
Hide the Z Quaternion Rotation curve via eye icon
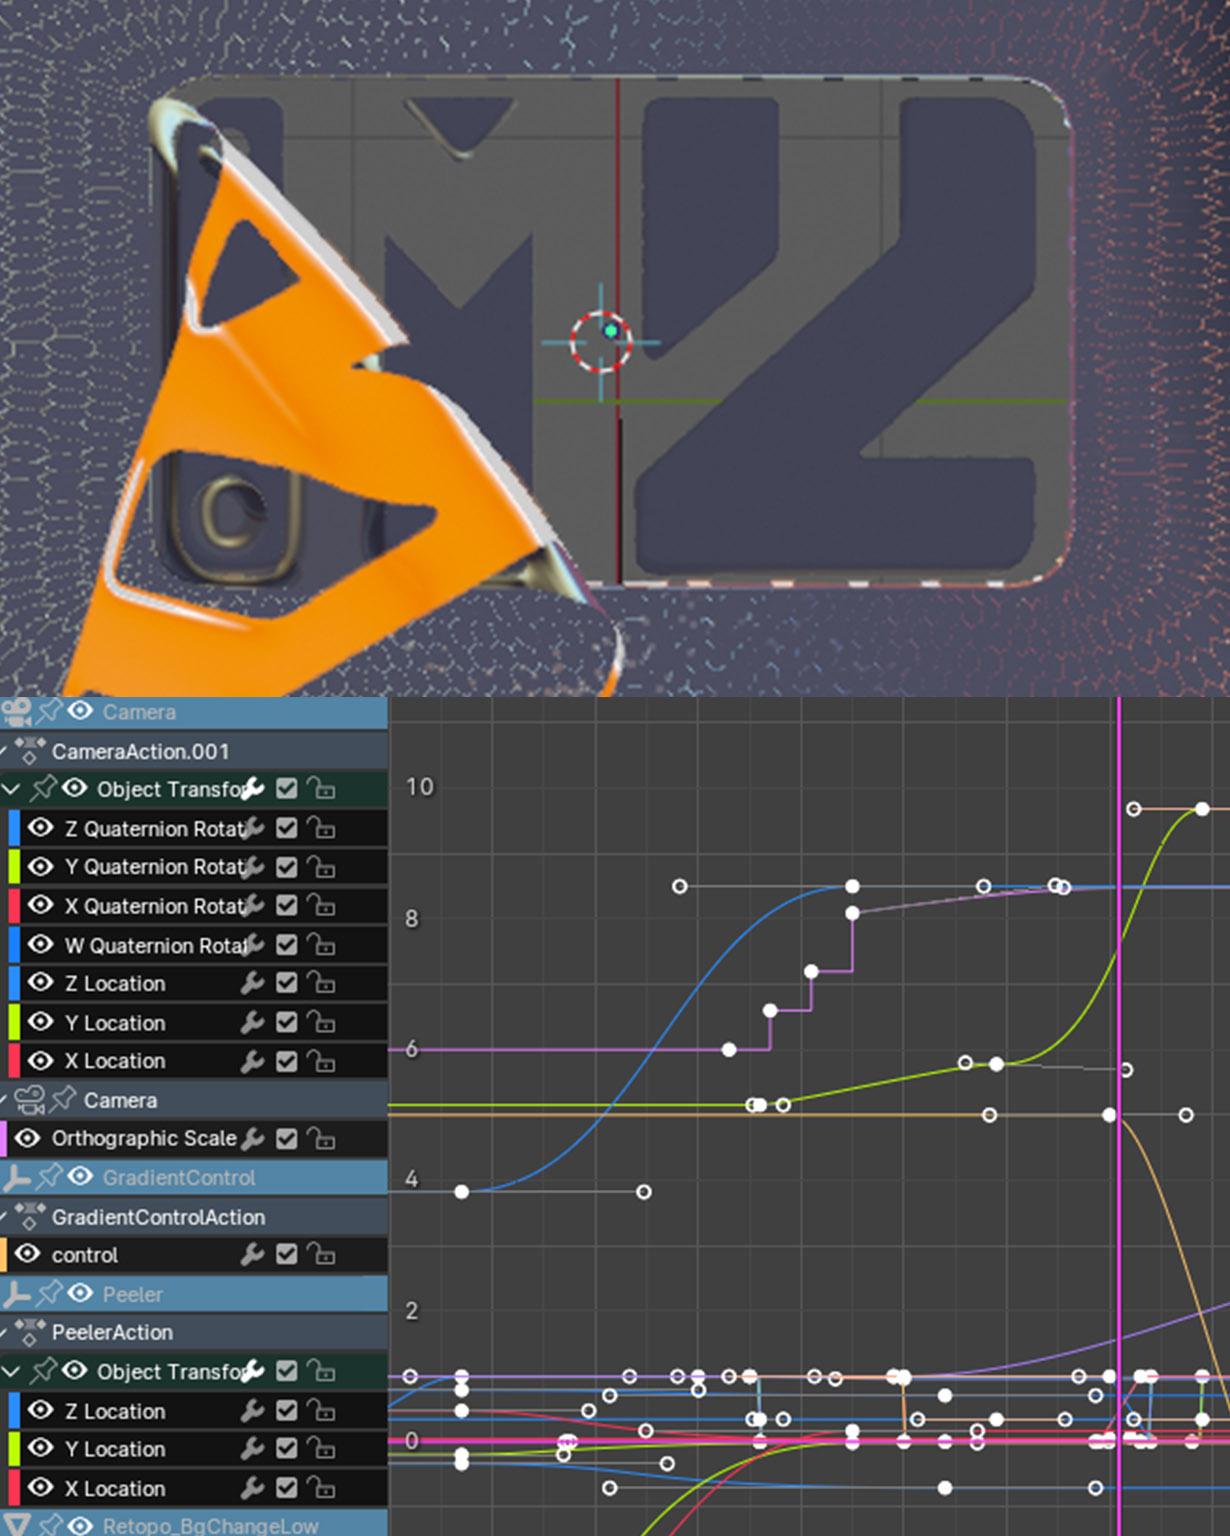point(40,828)
